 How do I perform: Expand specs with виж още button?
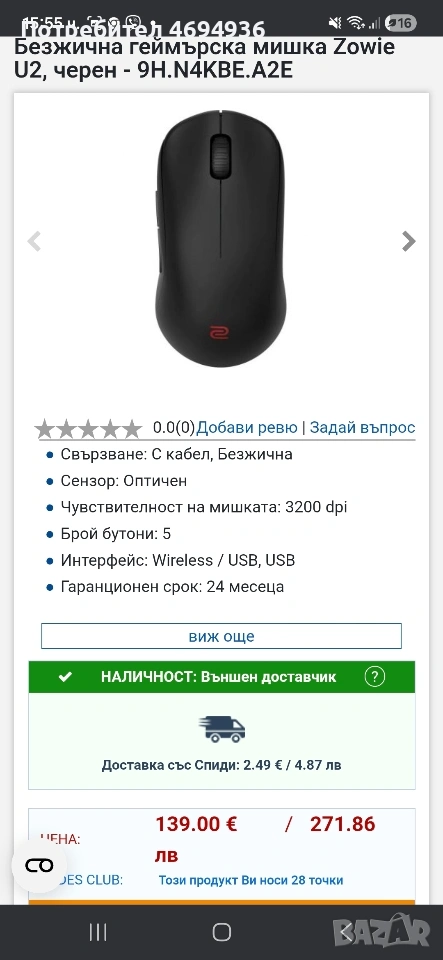tap(222, 636)
